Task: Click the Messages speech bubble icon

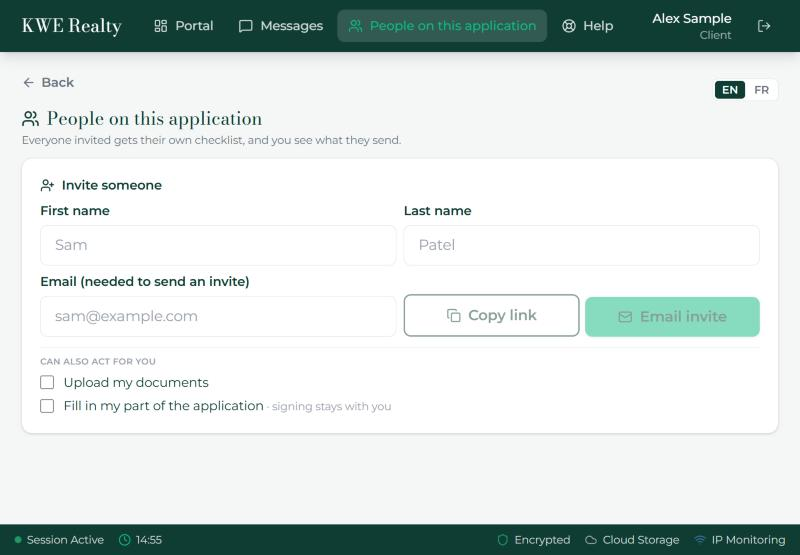Action: [x=245, y=26]
